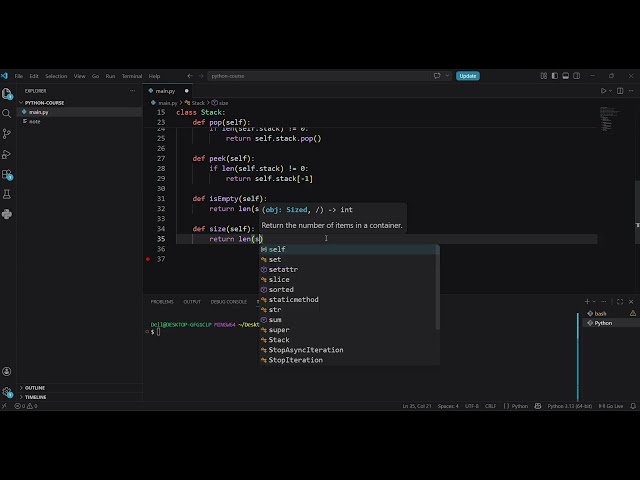Open the File menu

point(19,76)
